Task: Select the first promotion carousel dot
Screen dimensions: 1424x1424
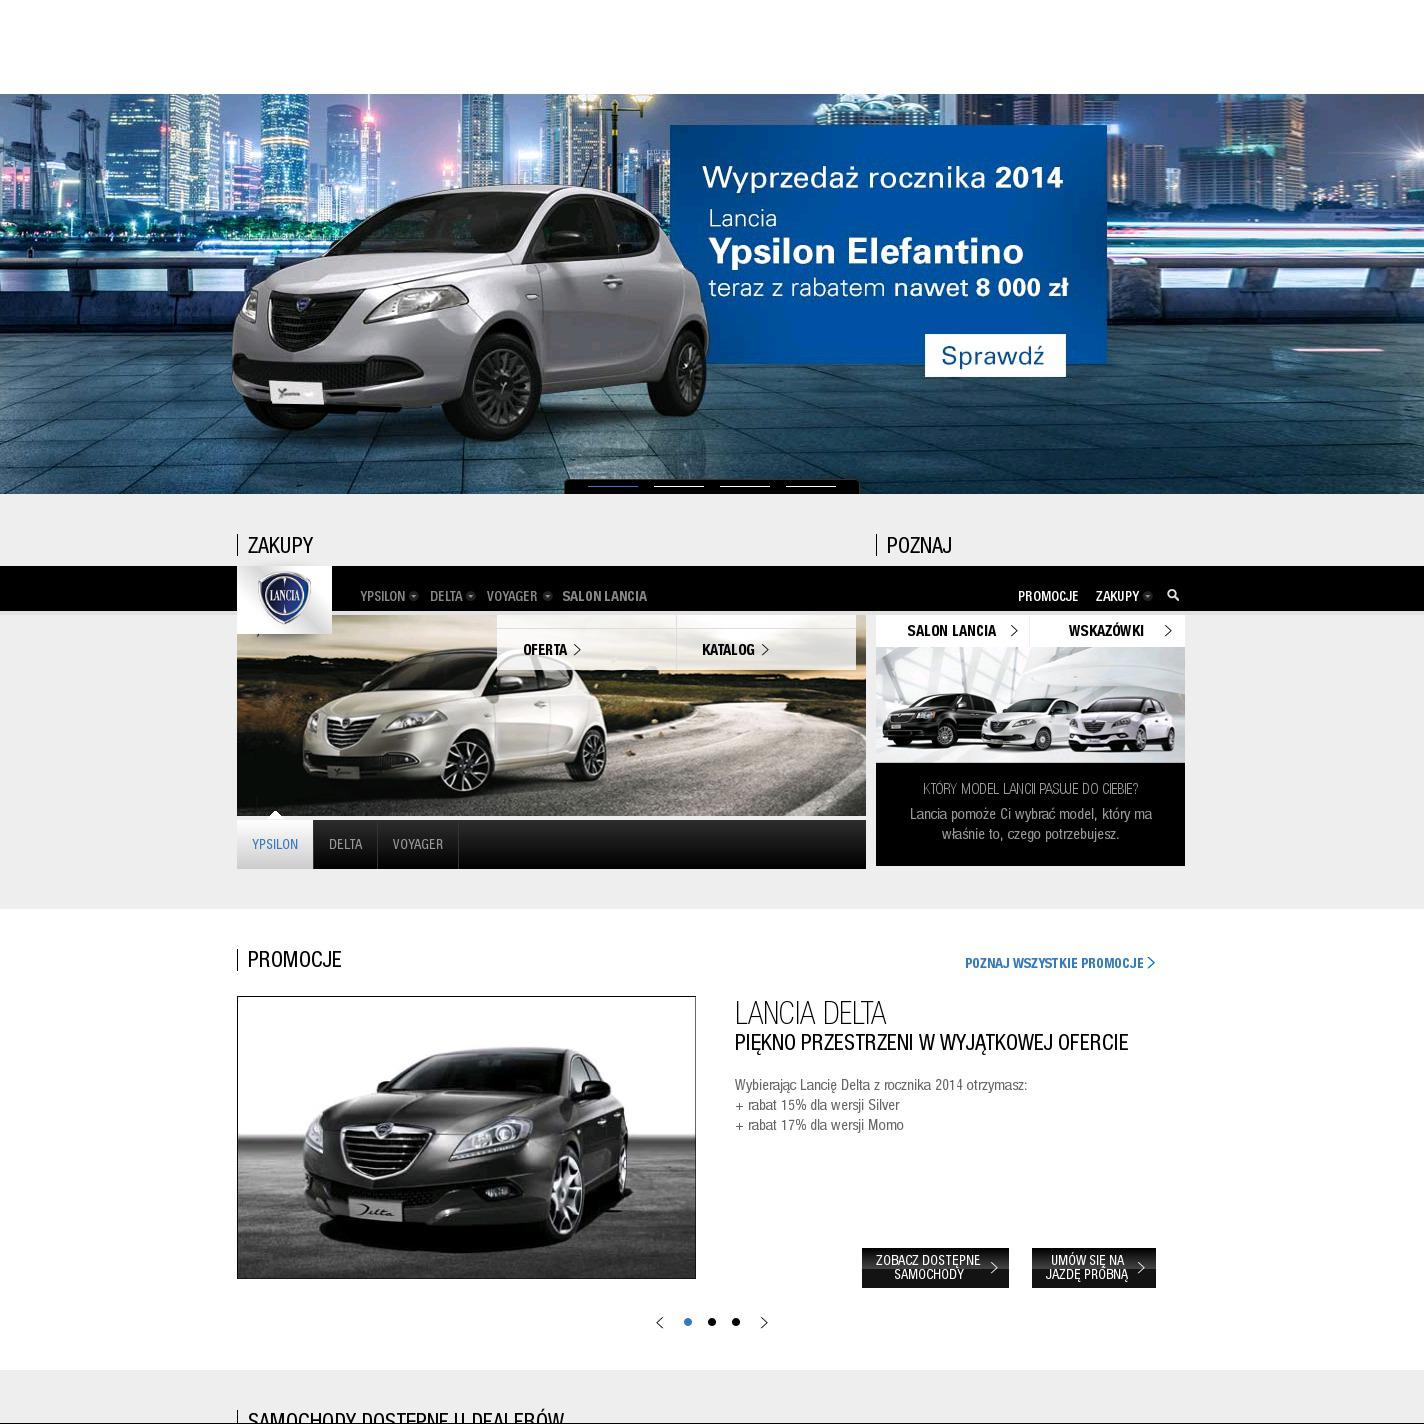Action: coord(688,1322)
